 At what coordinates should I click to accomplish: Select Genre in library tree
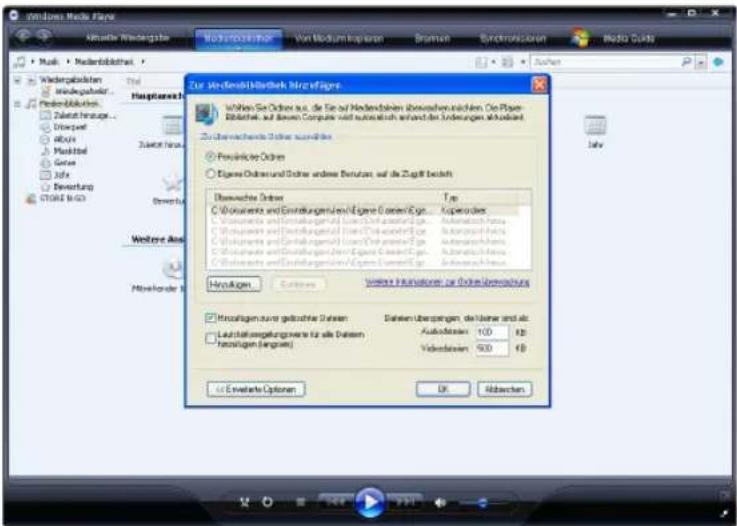(64, 163)
